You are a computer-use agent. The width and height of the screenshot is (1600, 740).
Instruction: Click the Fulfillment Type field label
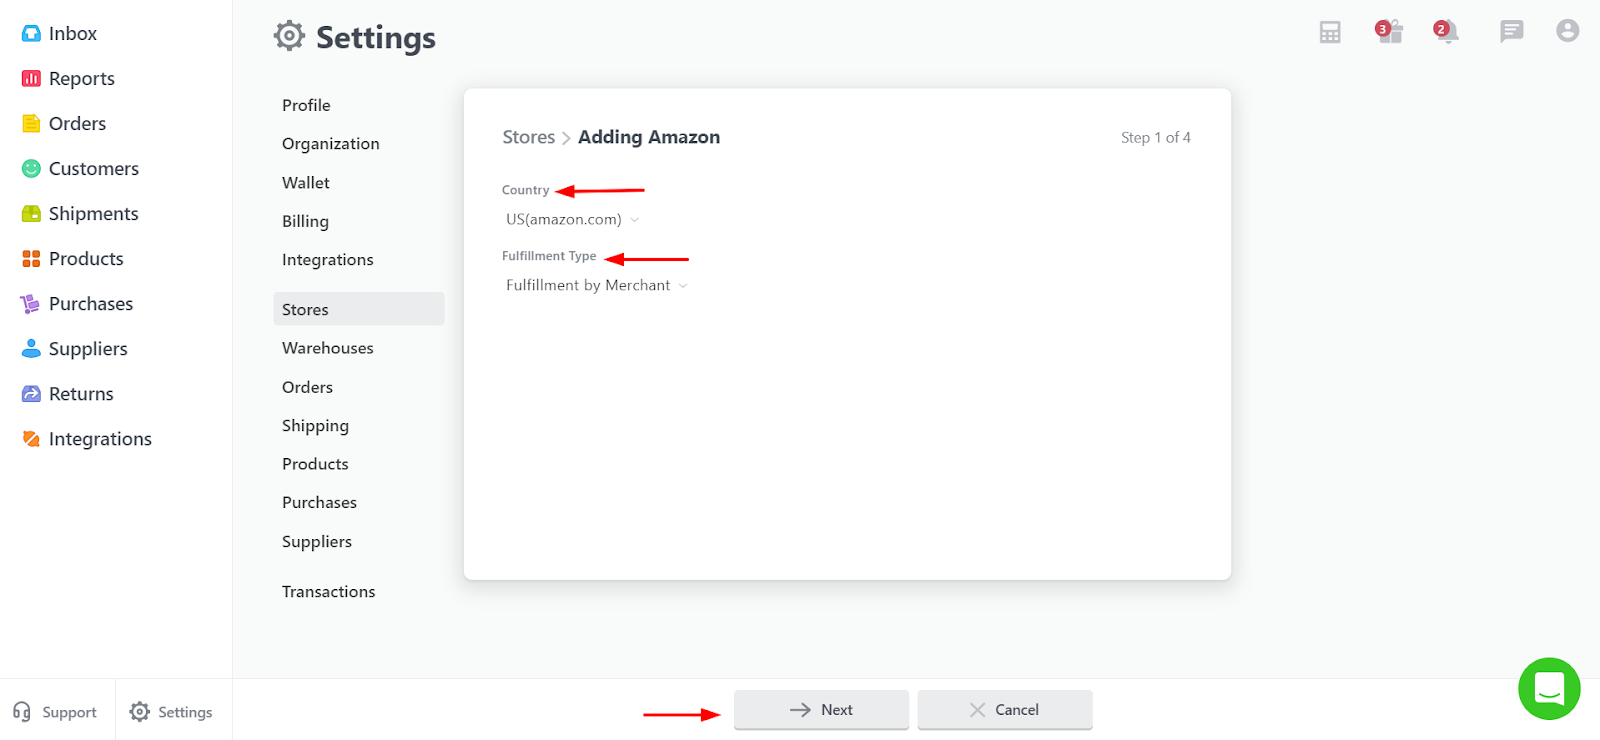(549, 256)
